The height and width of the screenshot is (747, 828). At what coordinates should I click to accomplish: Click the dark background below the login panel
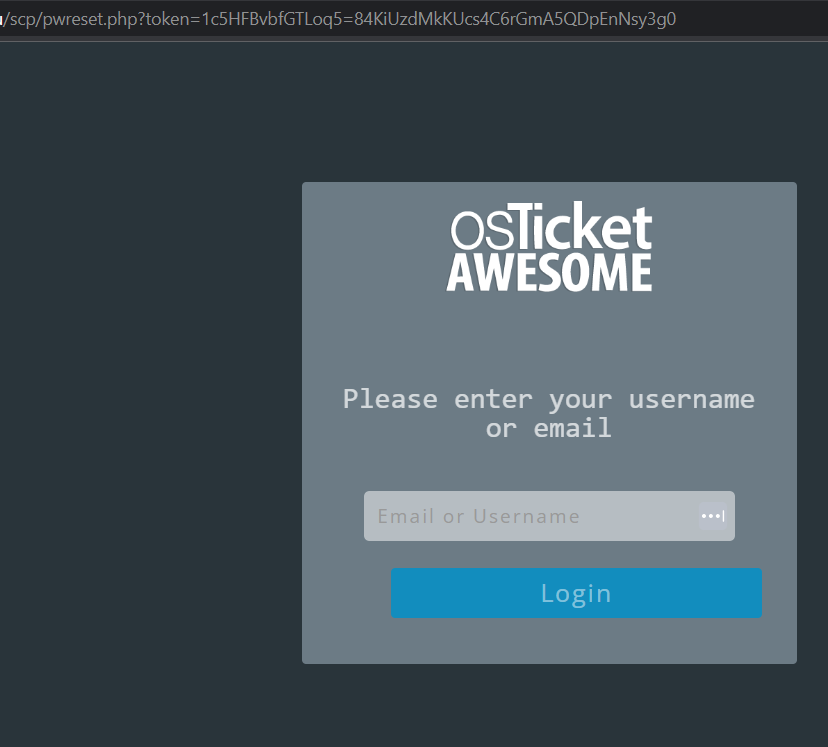(x=549, y=705)
